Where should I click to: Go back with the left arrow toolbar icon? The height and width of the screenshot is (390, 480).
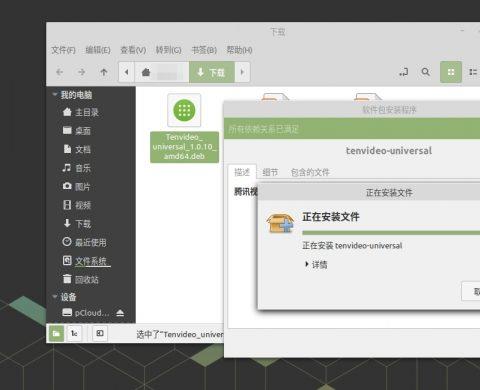[x=60, y=72]
